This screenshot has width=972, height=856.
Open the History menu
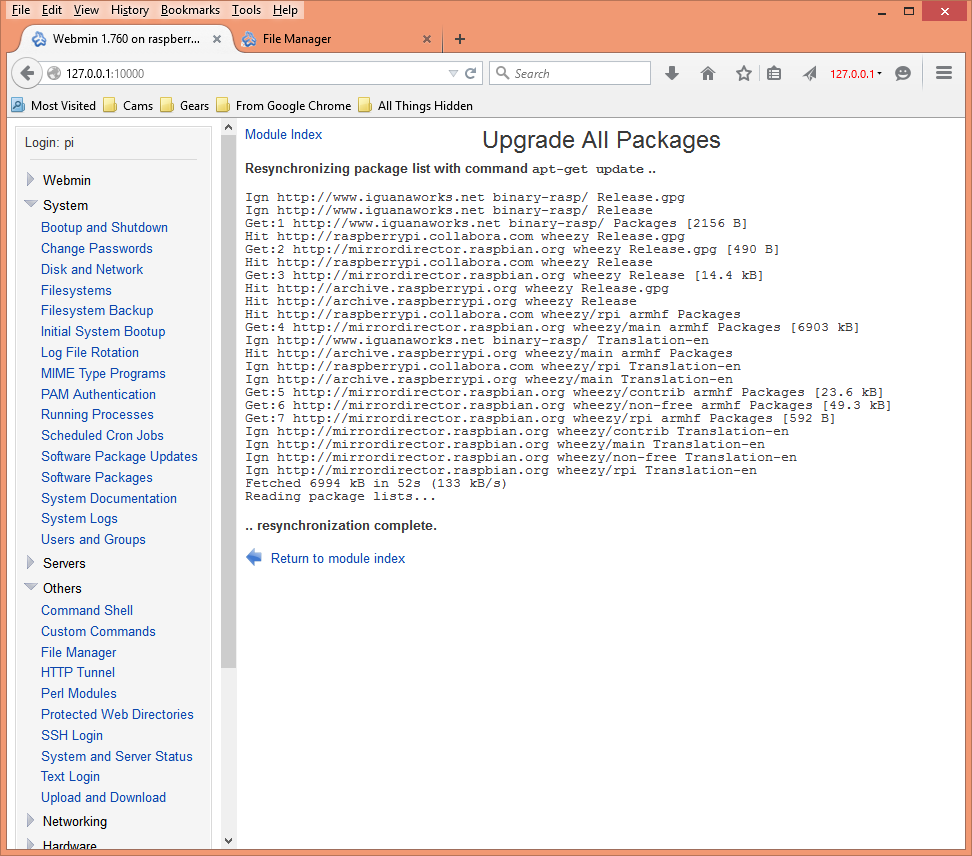(x=130, y=10)
